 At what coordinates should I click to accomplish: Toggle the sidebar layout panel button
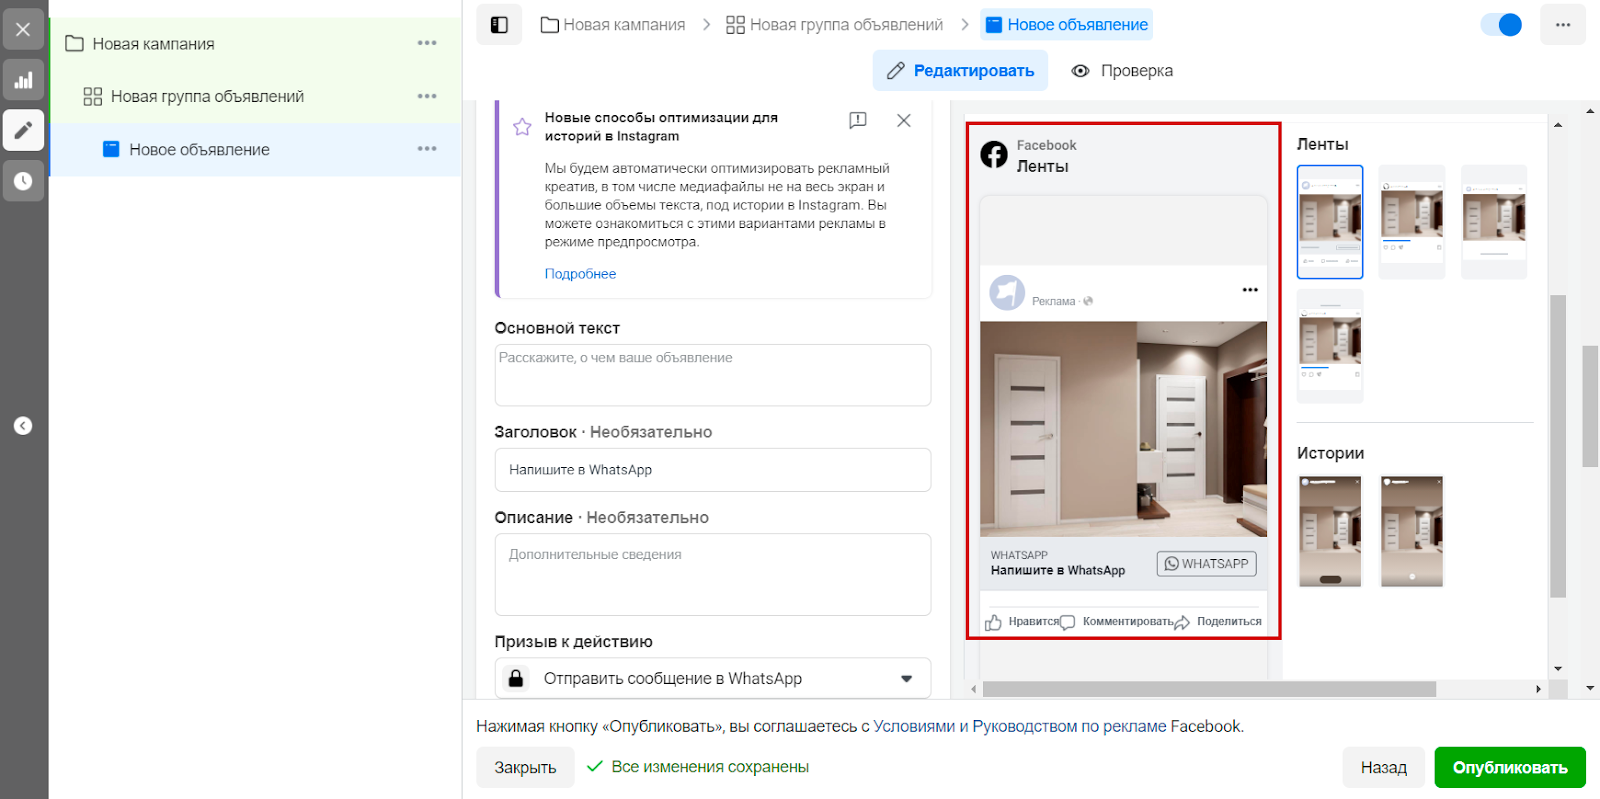point(499,25)
